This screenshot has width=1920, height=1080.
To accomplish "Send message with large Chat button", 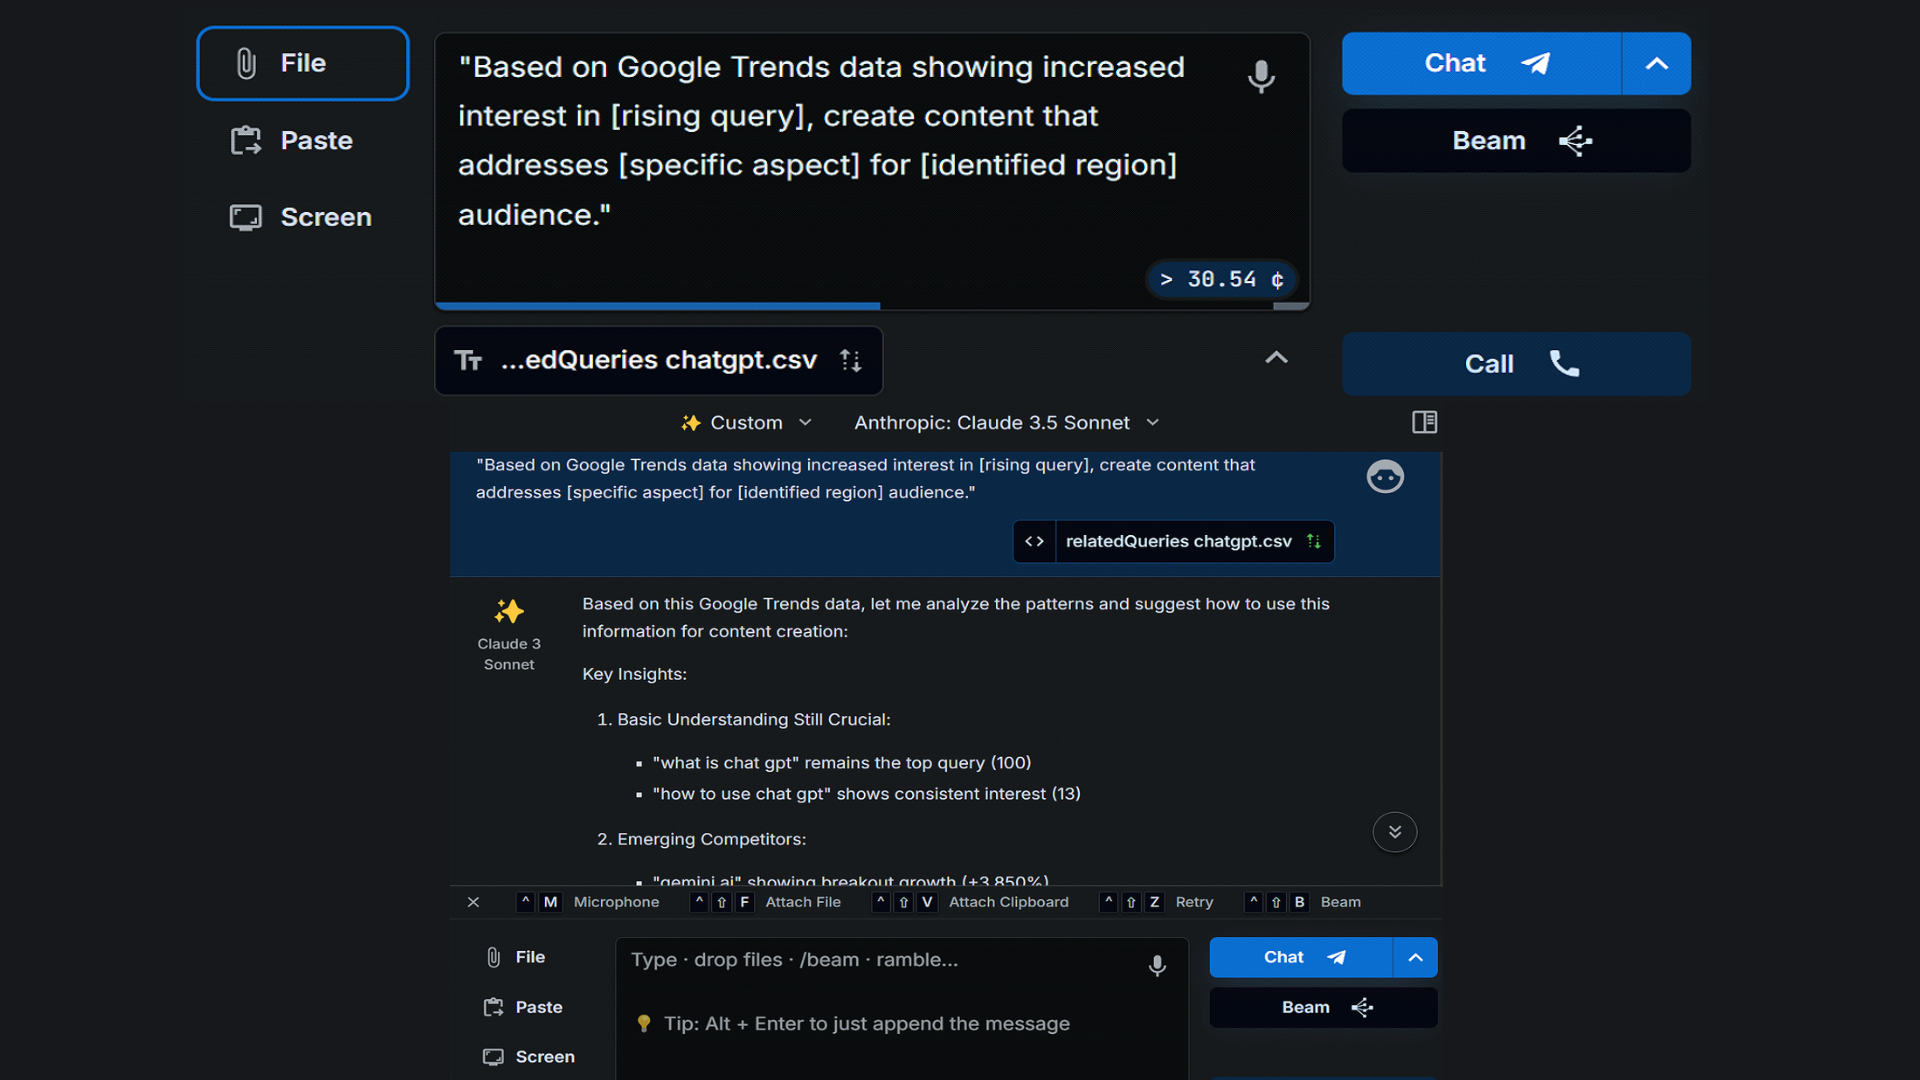I will click(x=1481, y=63).
